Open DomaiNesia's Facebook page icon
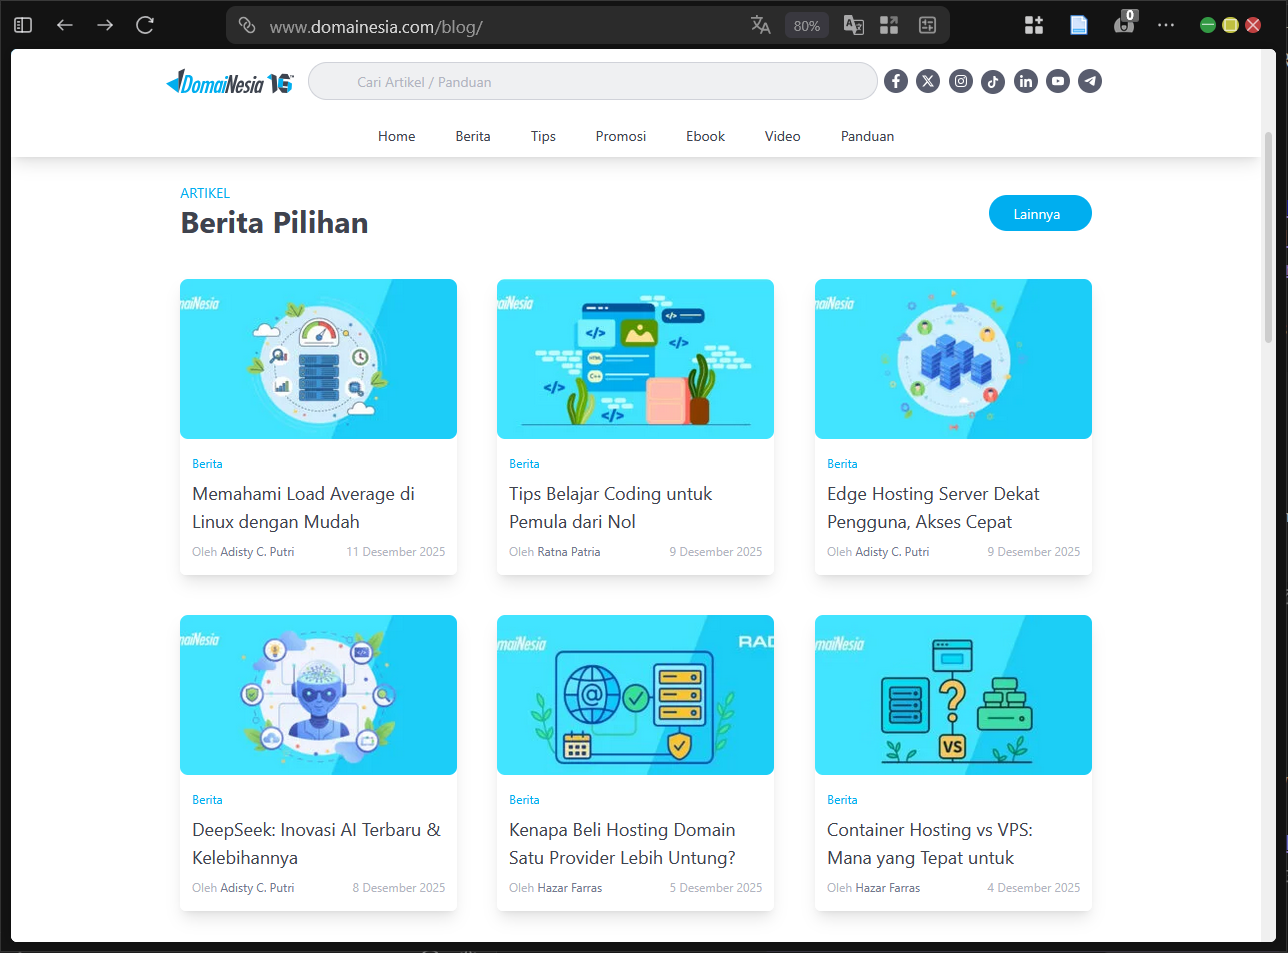Image resolution: width=1288 pixels, height=953 pixels. (895, 81)
